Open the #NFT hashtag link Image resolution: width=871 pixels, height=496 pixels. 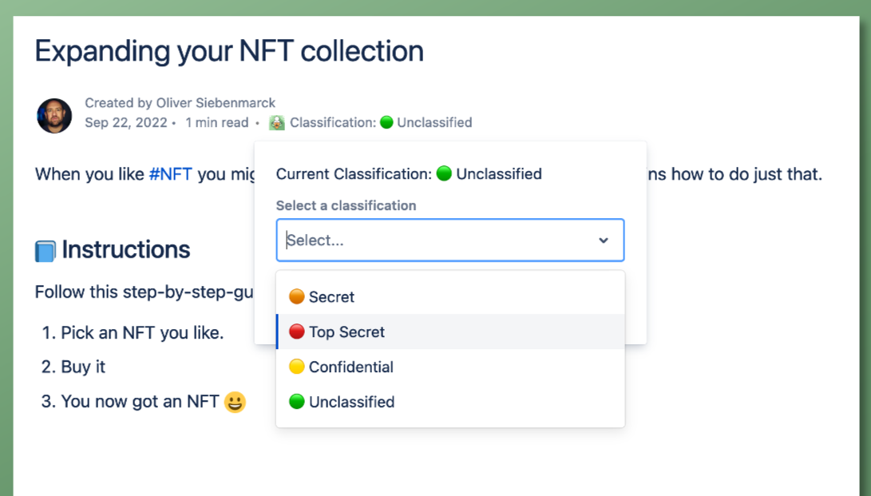pos(170,174)
